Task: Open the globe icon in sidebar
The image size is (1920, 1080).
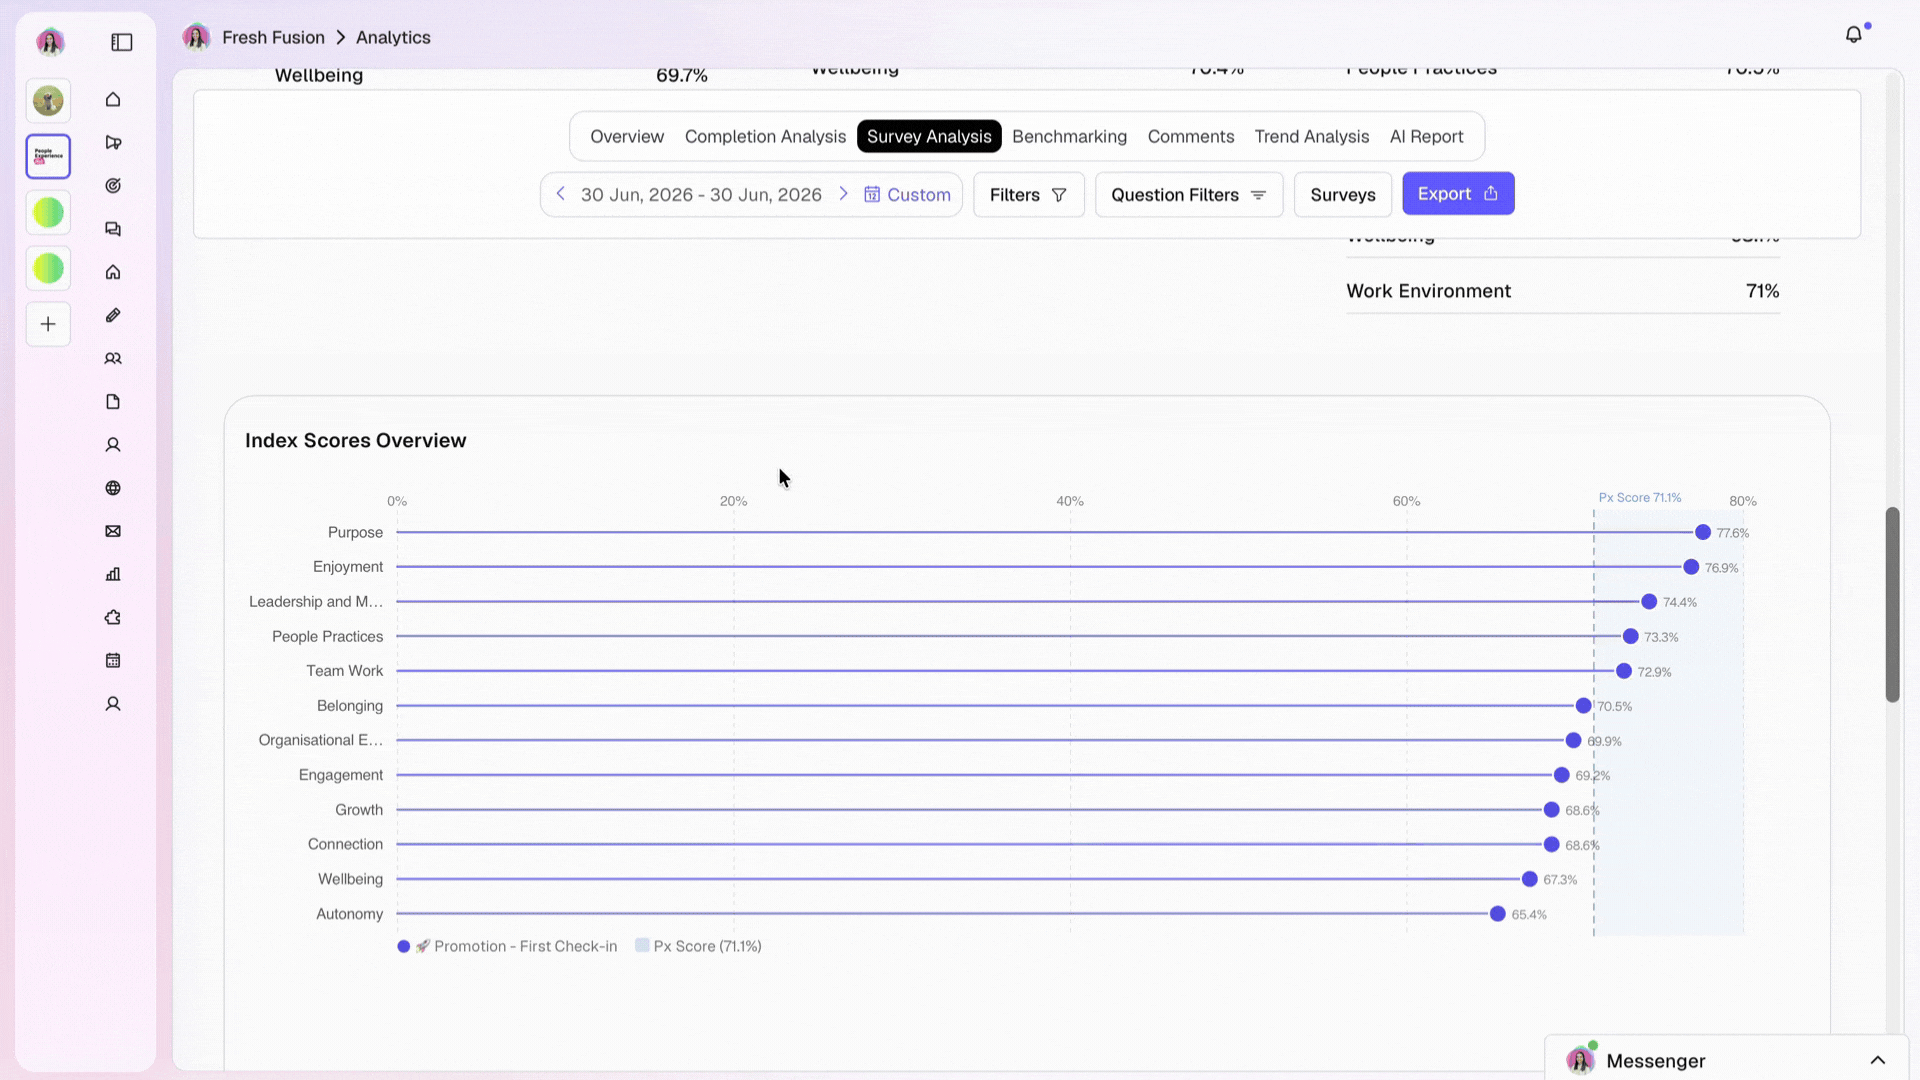Action: click(x=113, y=488)
